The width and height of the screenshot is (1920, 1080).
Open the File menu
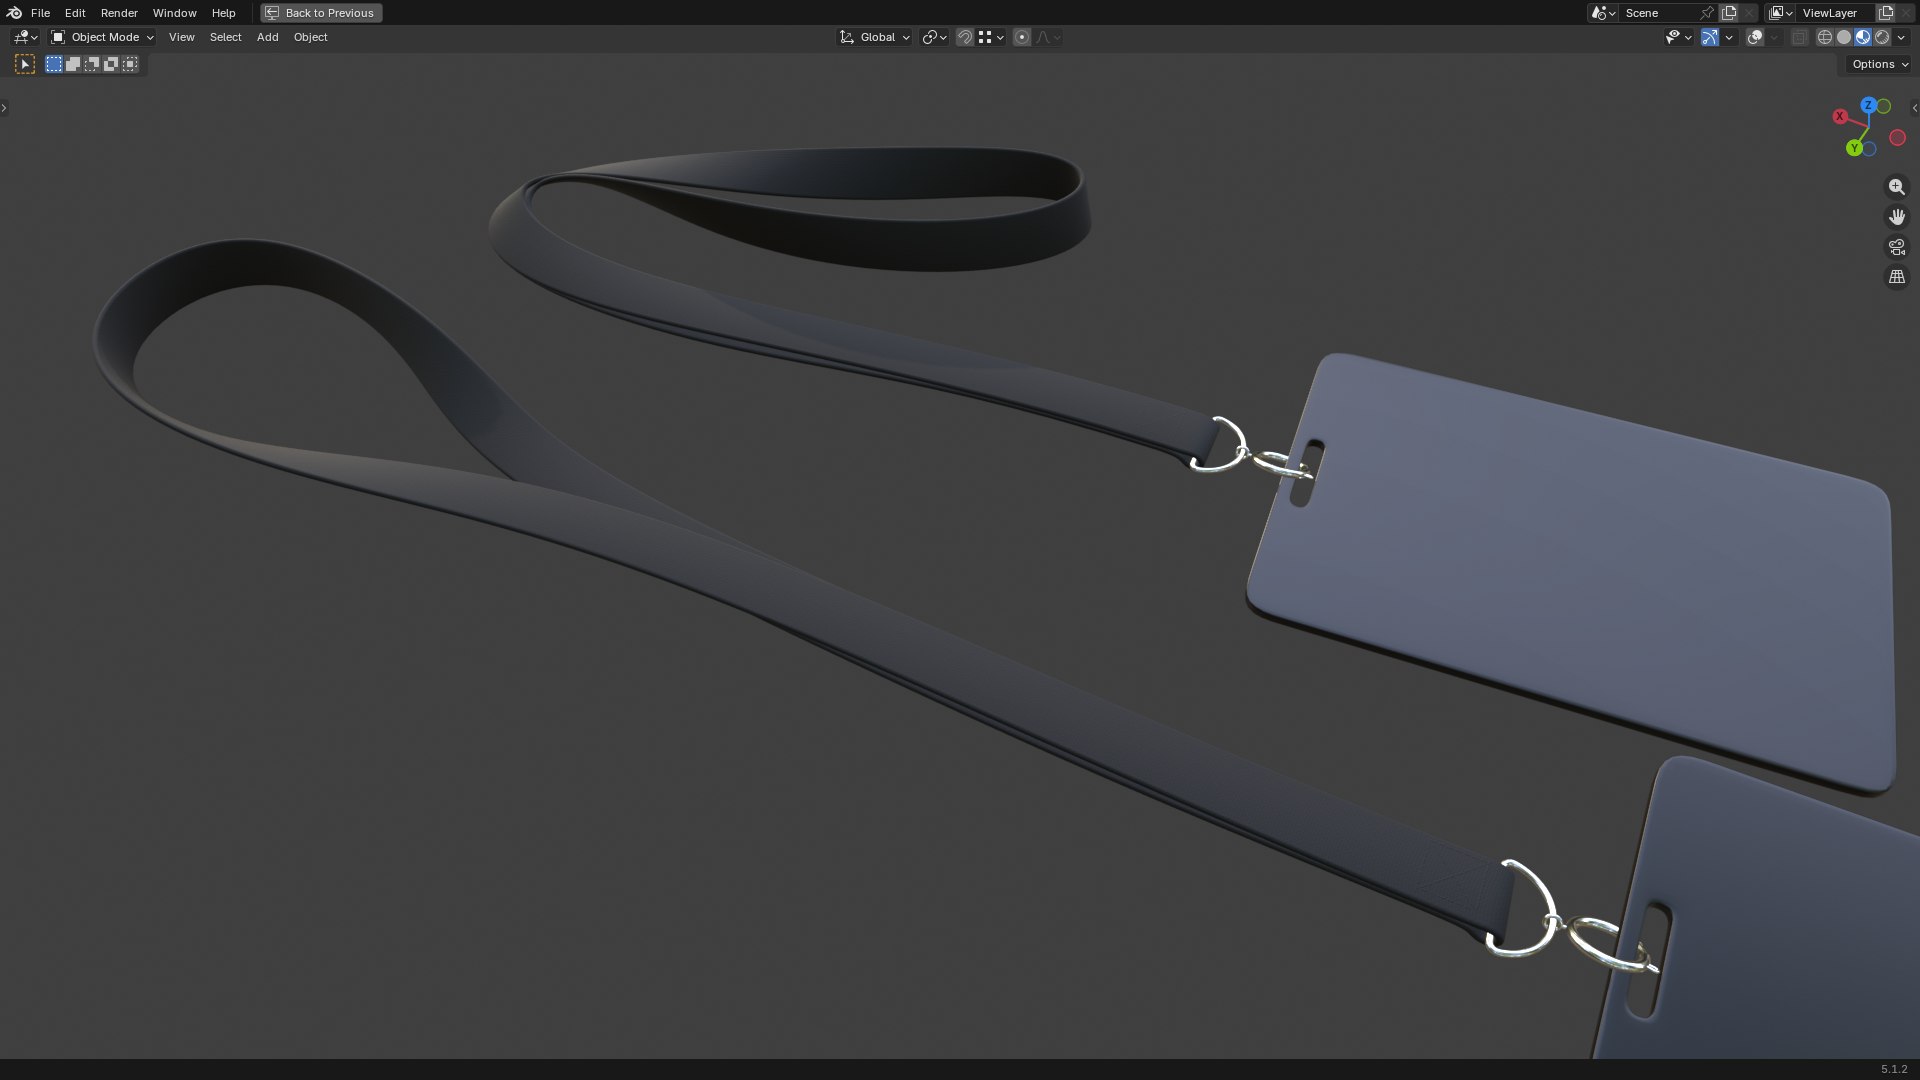(x=40, y=13)
